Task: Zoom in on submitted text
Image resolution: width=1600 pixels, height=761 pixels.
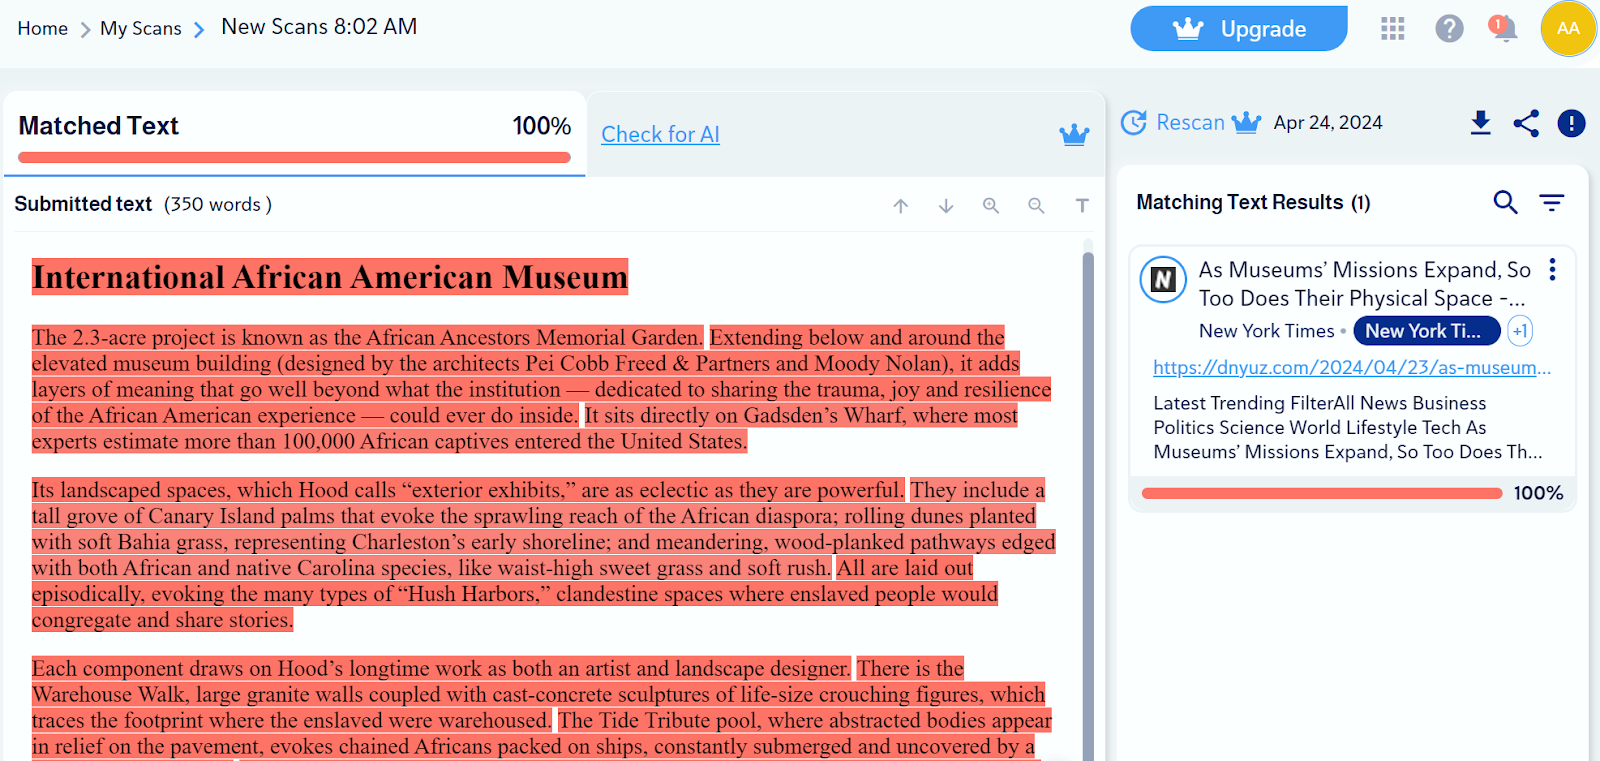Action: point(991,205)
